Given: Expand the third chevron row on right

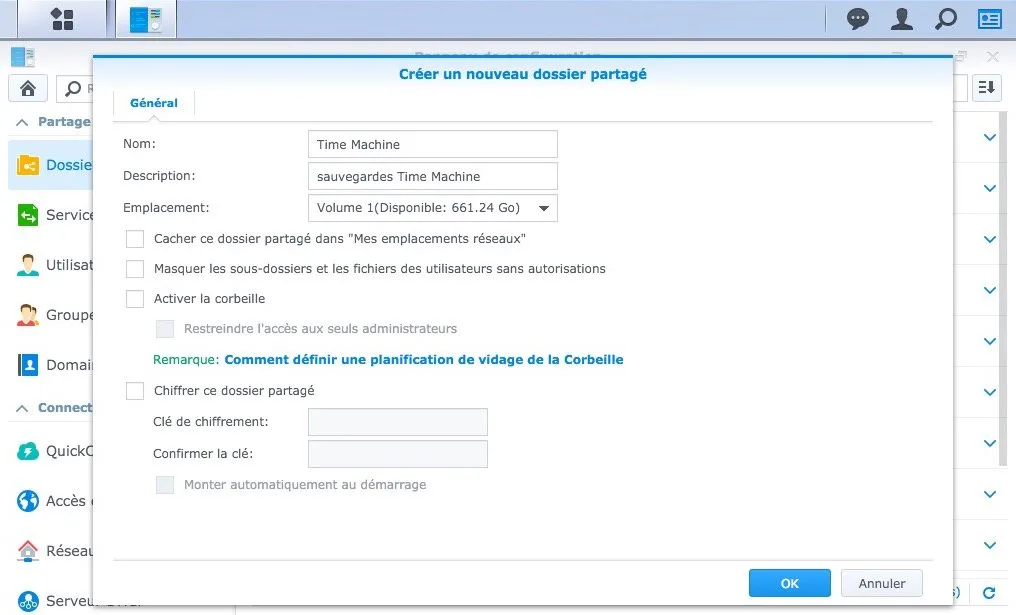Looking at the screenshot, I should tap(989, 239).
